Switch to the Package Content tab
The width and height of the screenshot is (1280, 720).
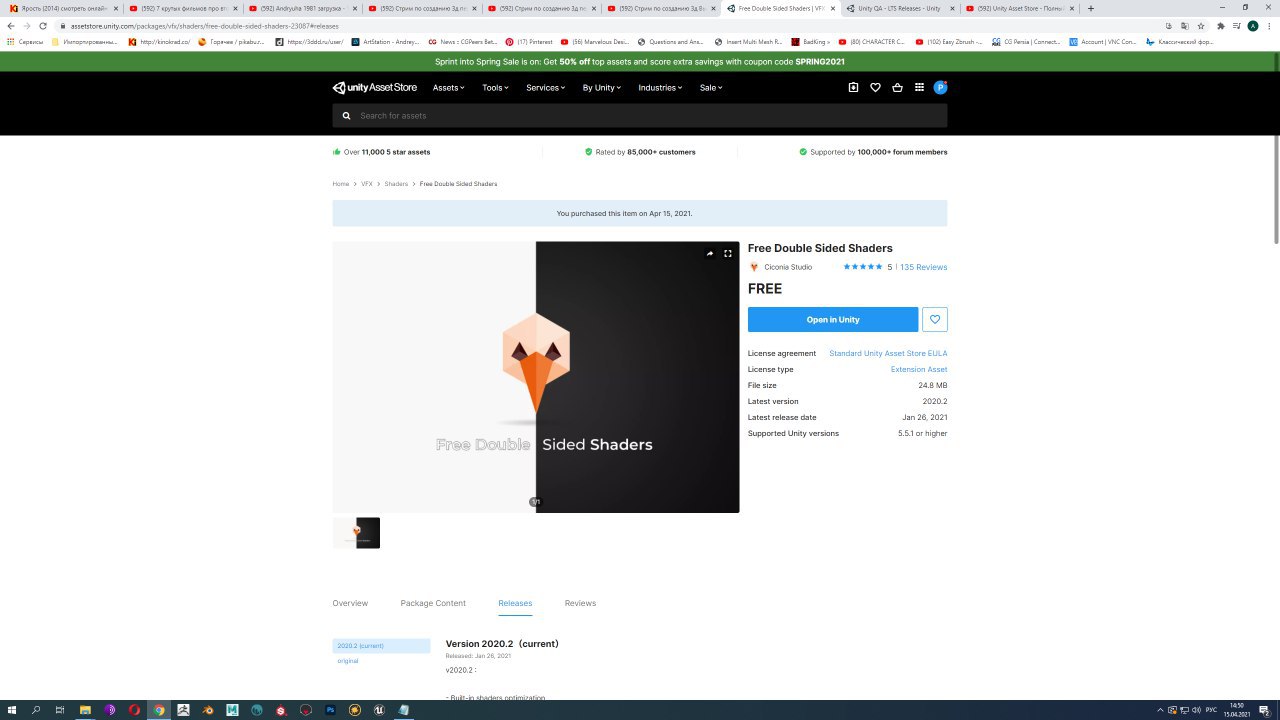433,603
